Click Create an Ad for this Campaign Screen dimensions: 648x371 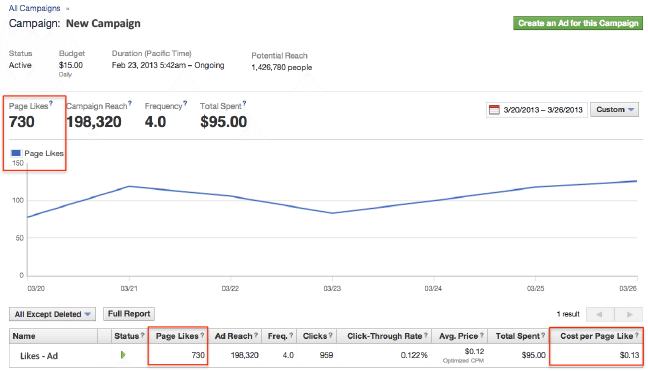pyautogui.click(x=578, y=23)
